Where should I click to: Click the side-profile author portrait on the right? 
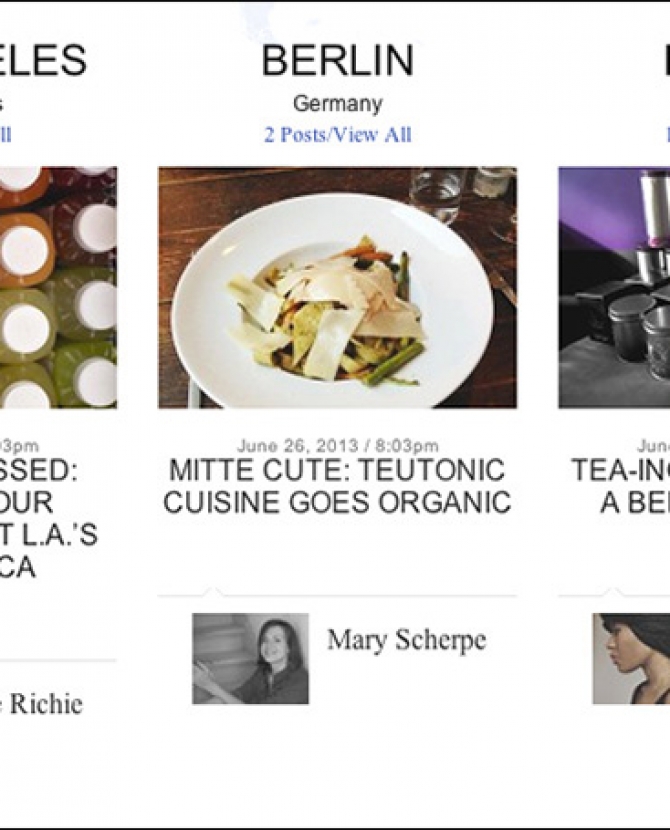click(x=631, y=658)
